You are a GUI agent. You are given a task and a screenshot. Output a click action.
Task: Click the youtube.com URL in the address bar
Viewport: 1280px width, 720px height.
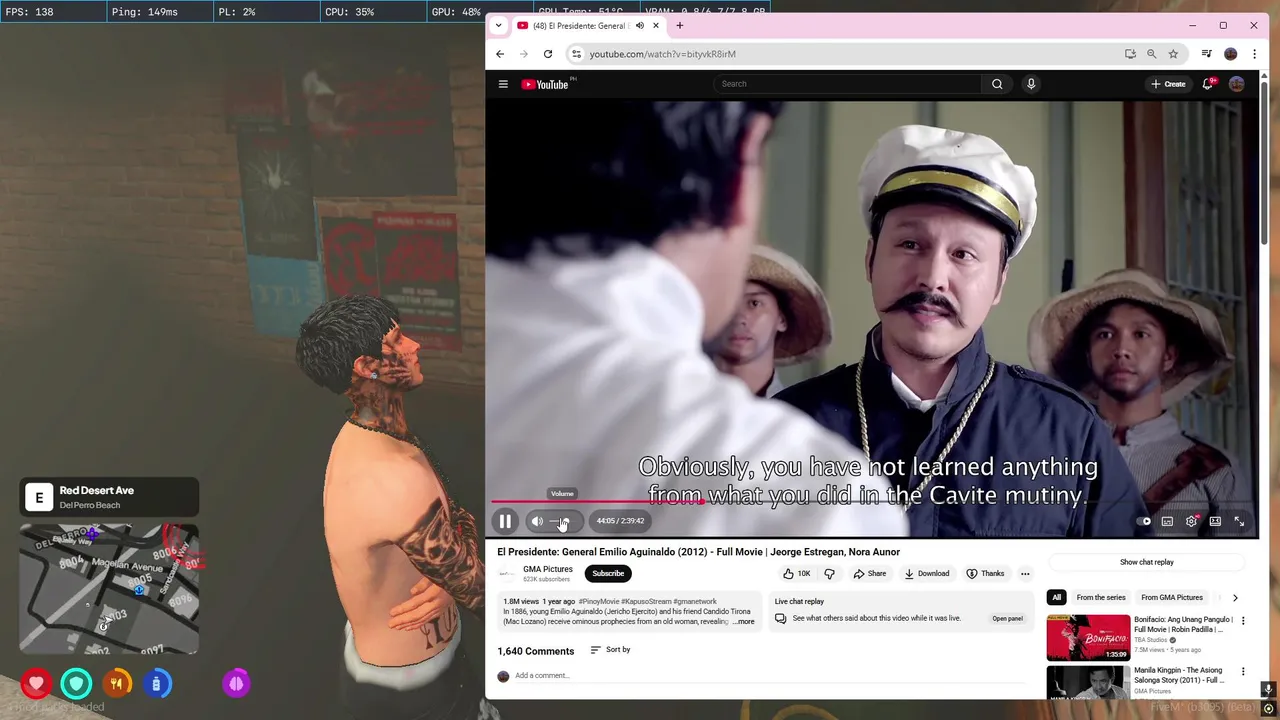tap(662, 54)
